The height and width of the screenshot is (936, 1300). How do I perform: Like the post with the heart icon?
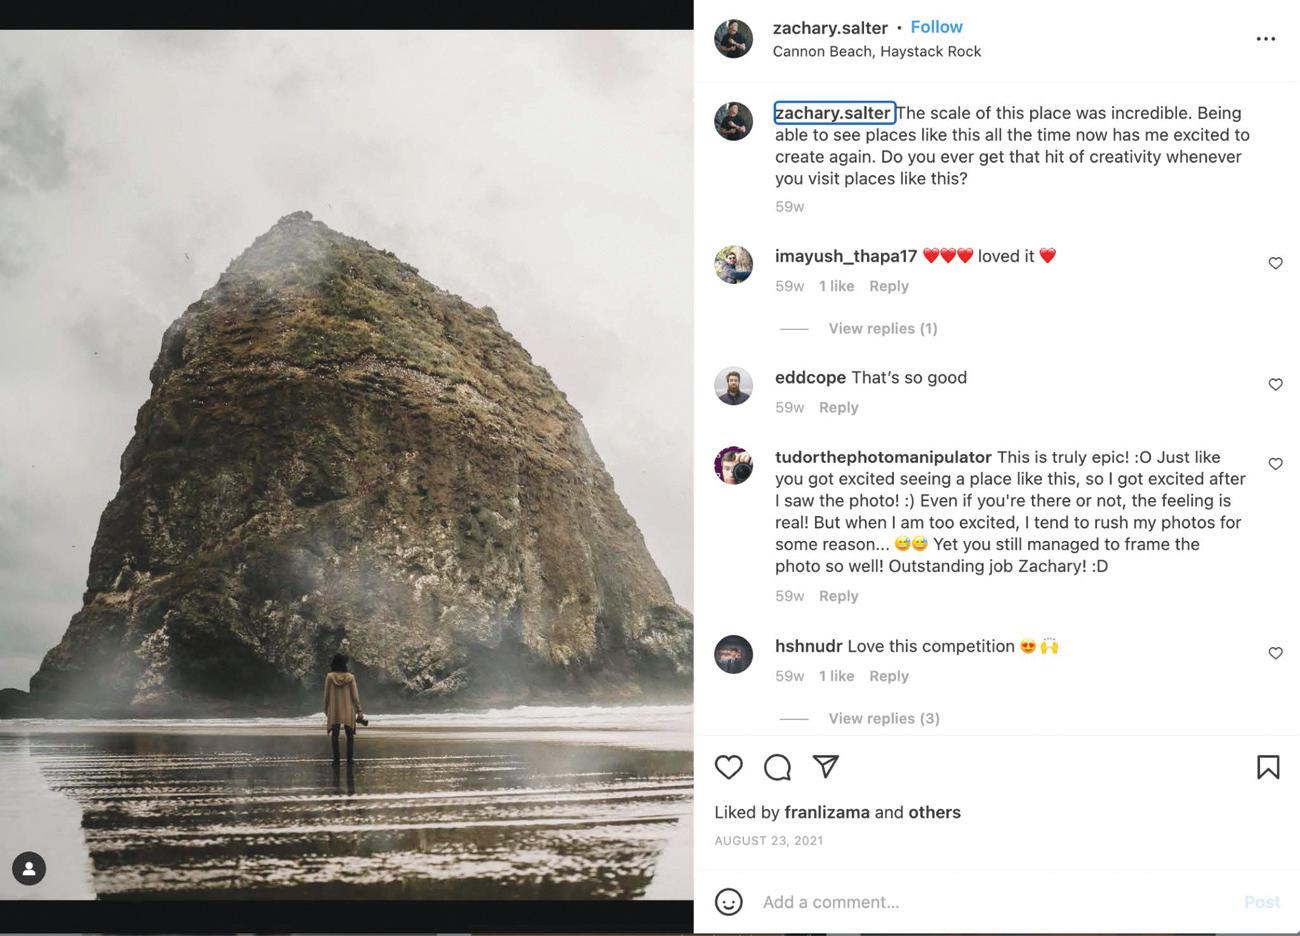tap(729, 767)
